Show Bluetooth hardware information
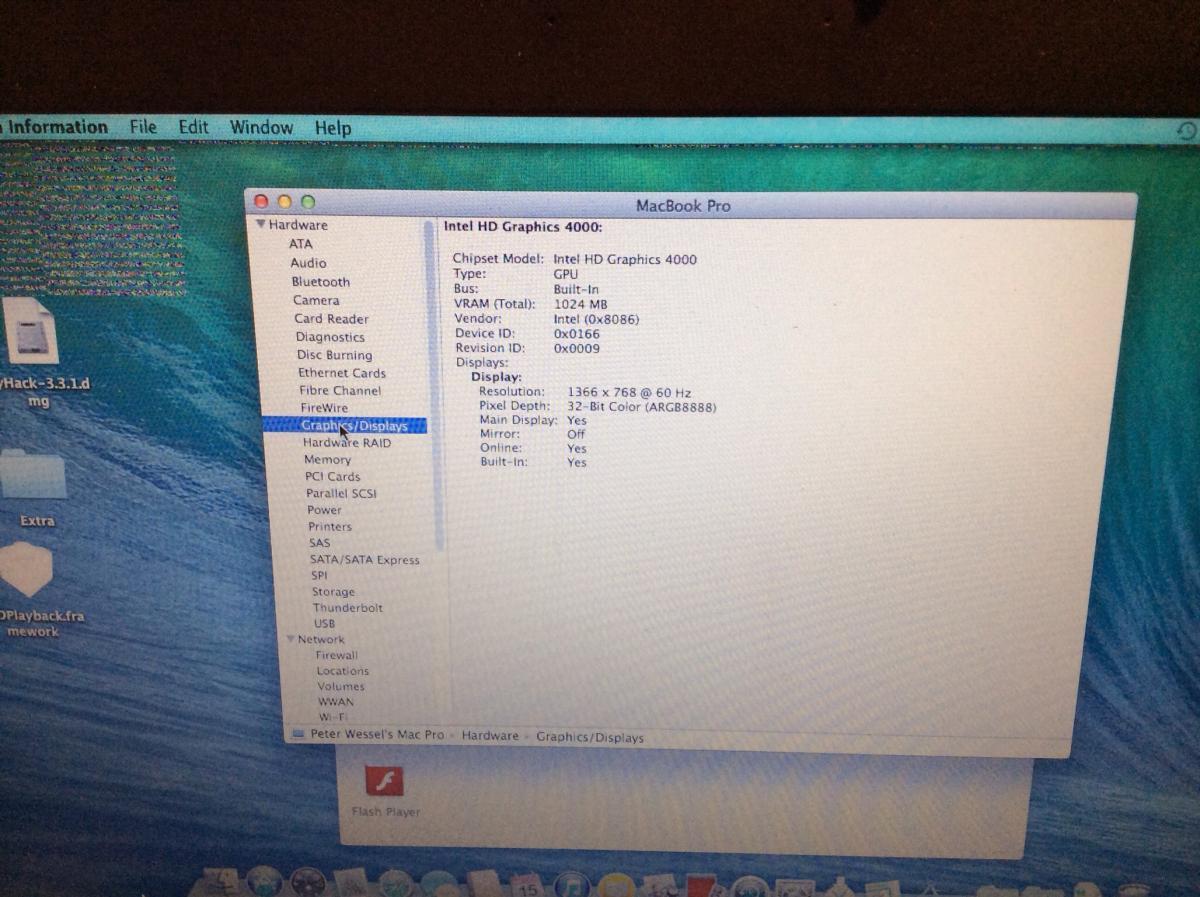Image resolution: width=1200 pixels, height=897 pixels. click(320, 282)
